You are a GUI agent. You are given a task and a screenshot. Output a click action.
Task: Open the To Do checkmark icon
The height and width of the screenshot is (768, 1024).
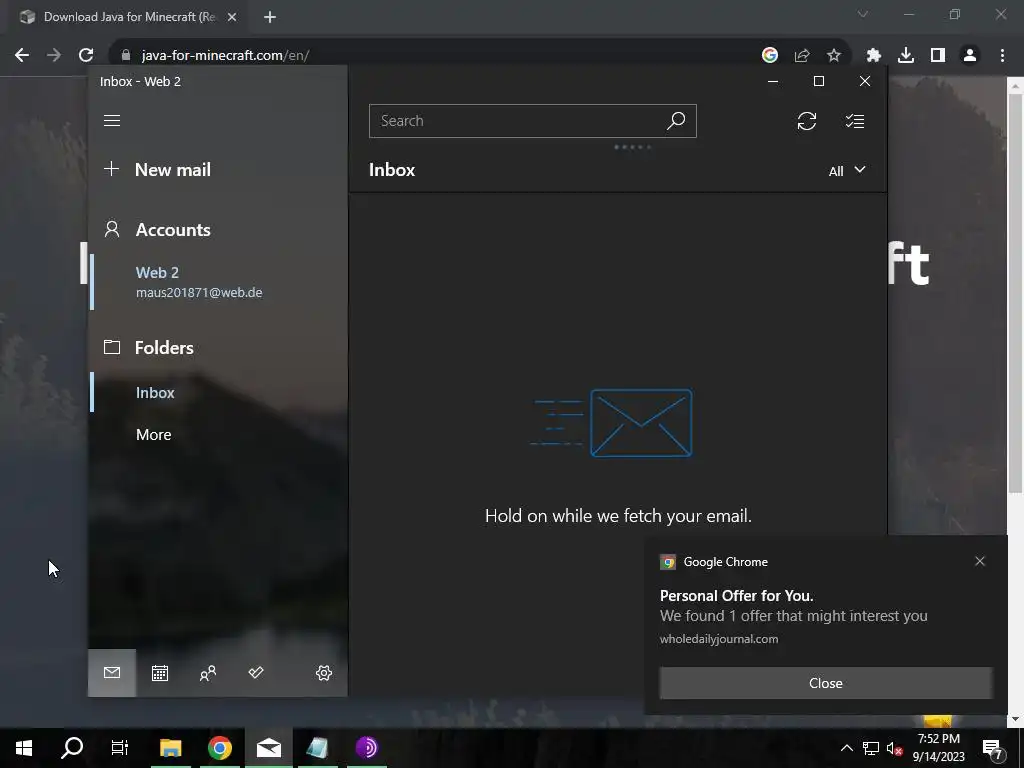tap(256, 673)
